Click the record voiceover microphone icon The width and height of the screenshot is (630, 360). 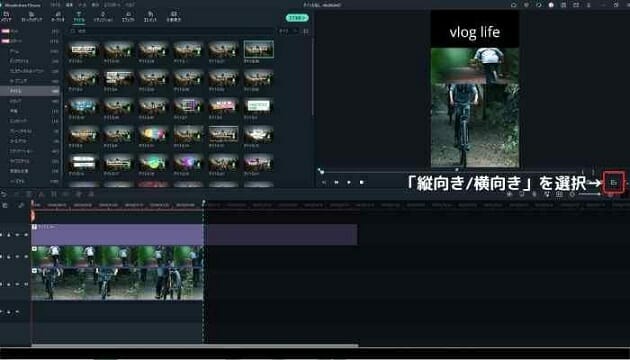(534, 194)
